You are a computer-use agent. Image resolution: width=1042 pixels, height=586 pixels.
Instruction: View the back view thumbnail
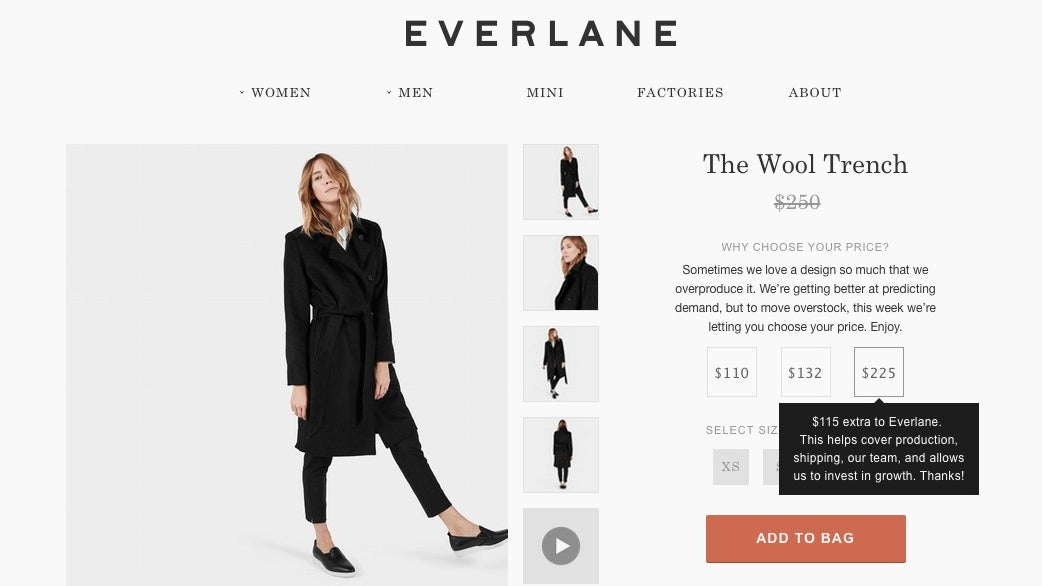point(560,454)
